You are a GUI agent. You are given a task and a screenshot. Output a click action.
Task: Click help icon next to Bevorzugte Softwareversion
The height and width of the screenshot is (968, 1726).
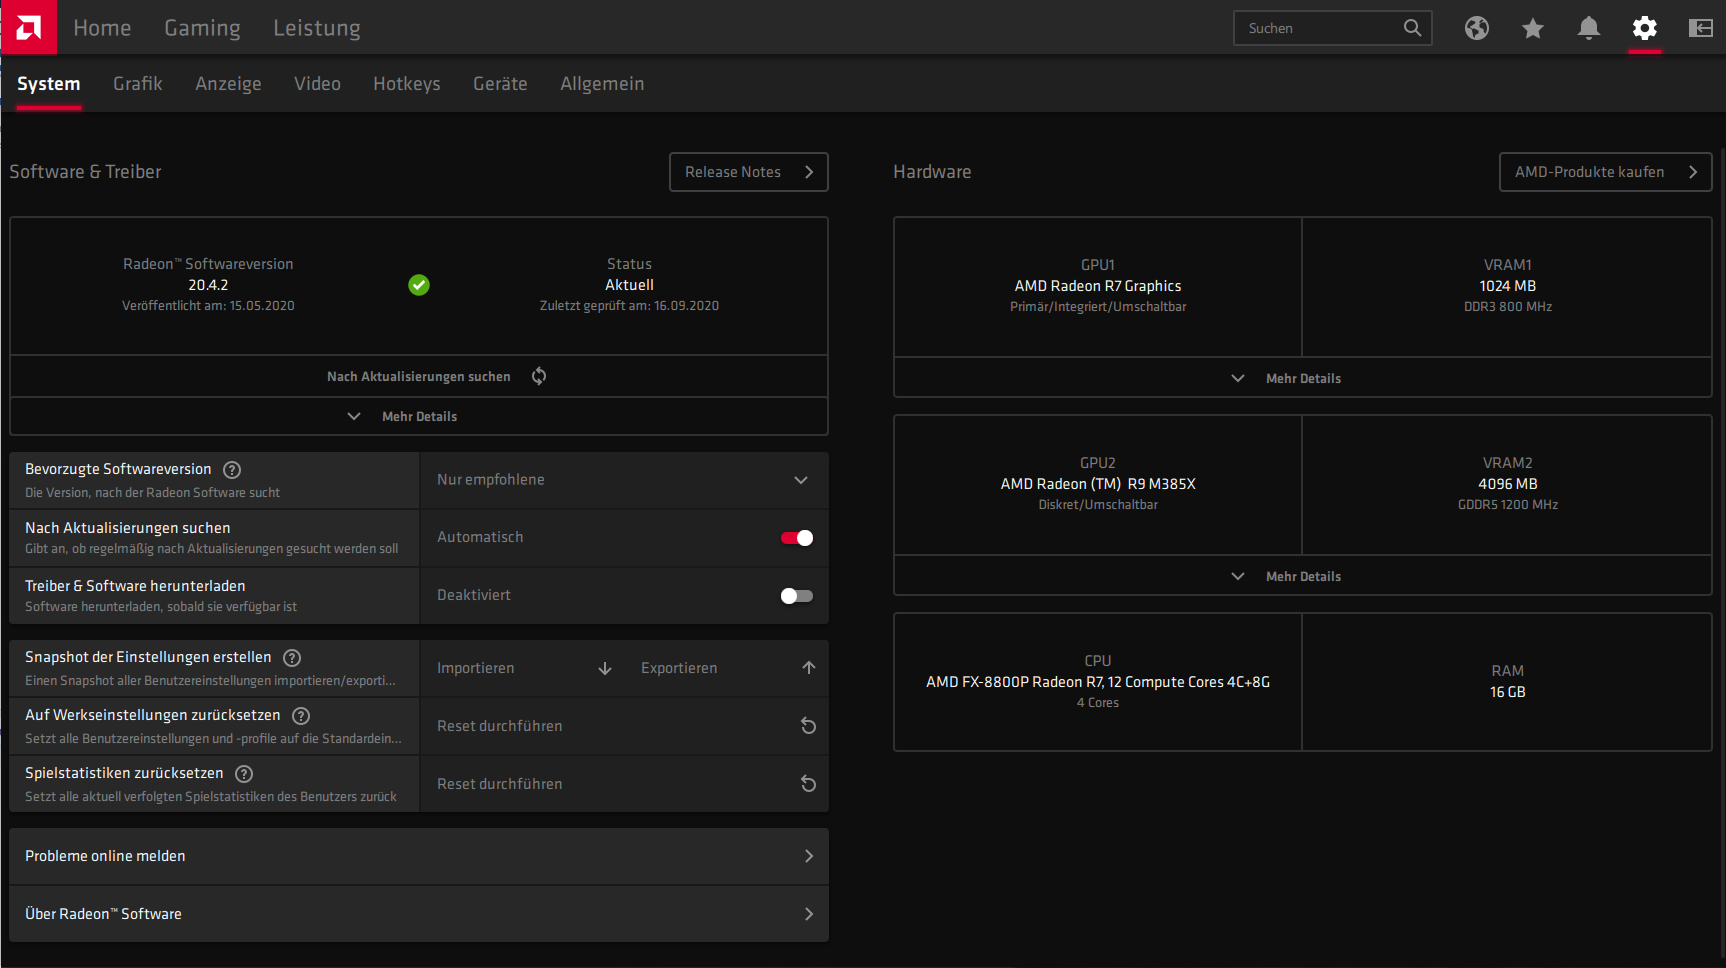coord(232,470)
